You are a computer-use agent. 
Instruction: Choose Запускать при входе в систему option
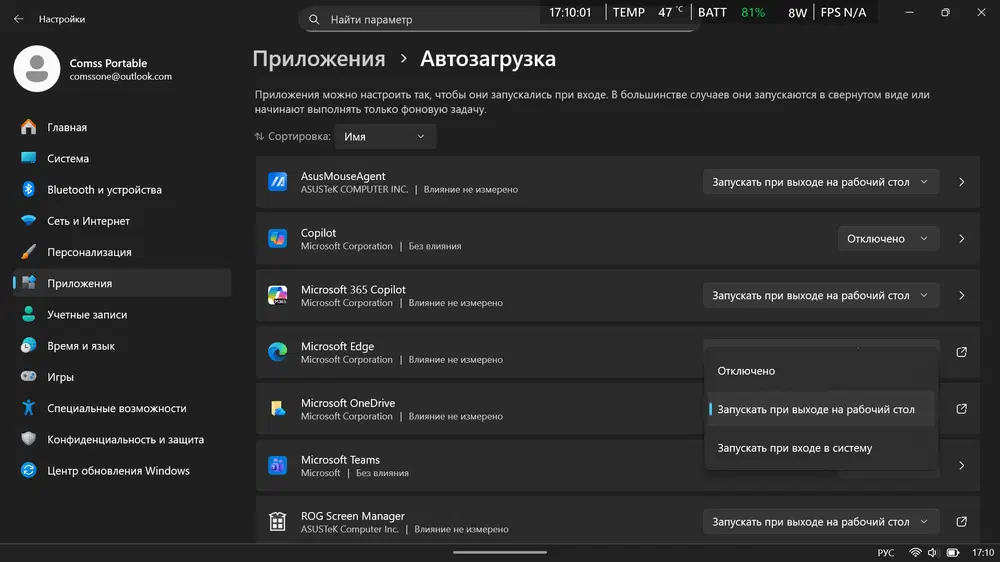821,448
